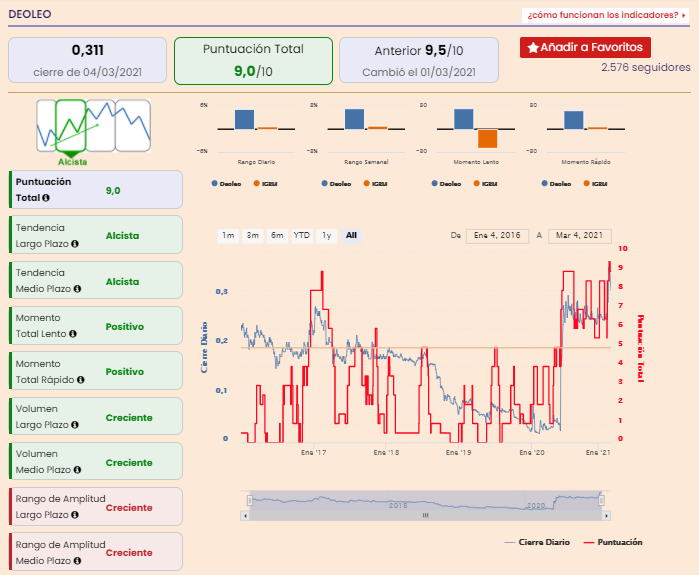Toggle IGBM legend in Momento Rápido chart
Screen dimensions: 699x575
[x=596, y=184]
